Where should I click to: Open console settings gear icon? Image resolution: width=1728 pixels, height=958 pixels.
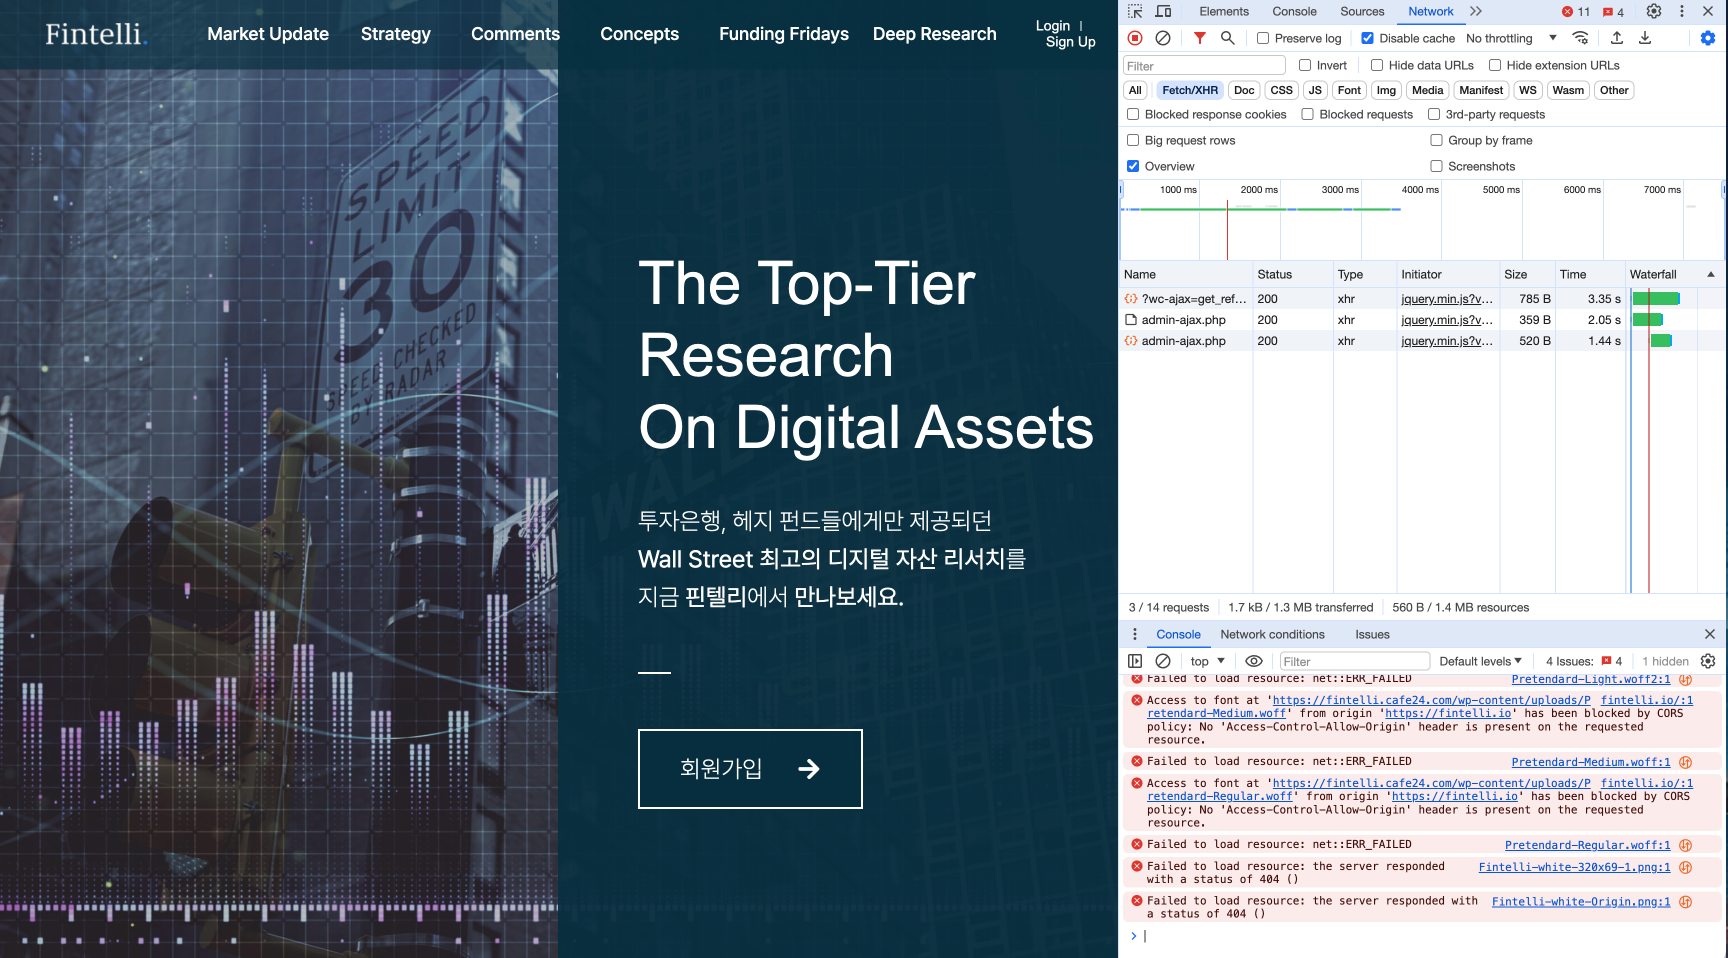[x=1708, y=661]
